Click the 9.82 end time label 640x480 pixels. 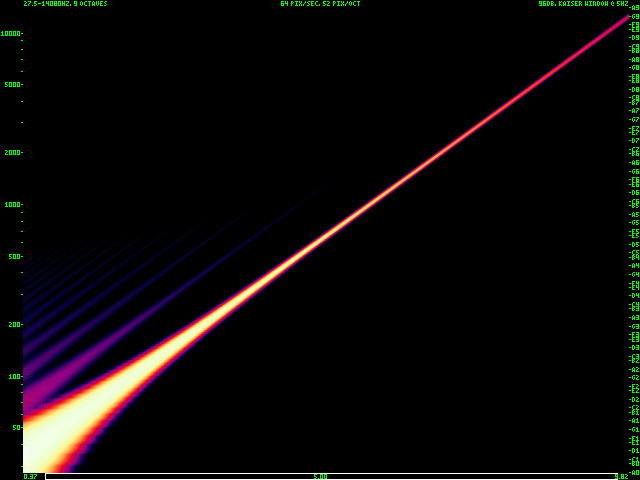click(x=621, y=477)
